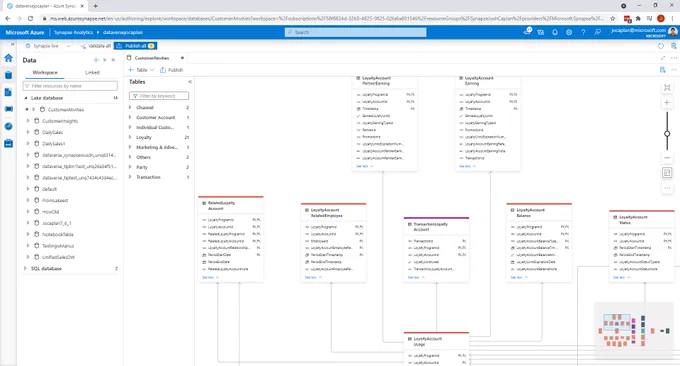Open the directory switch icon in header
Screen dimensions: 680x366
tap(541, 32)
